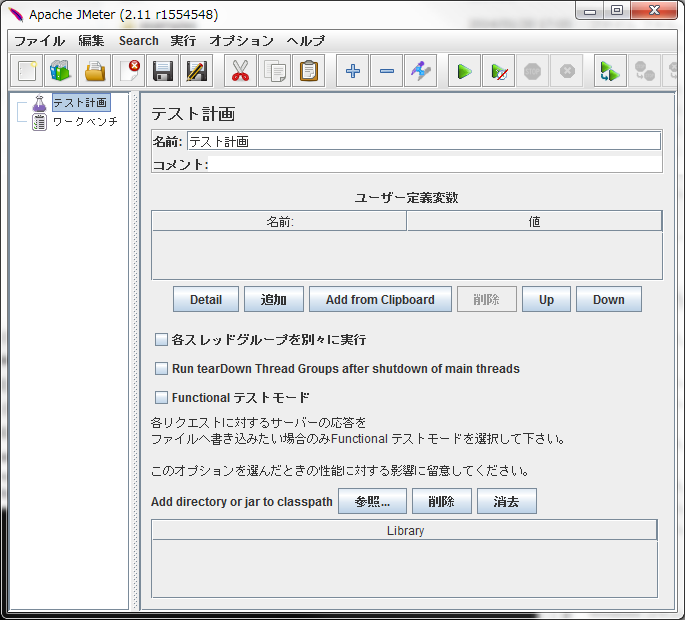Click the Remote start all icon

(610, 71)
